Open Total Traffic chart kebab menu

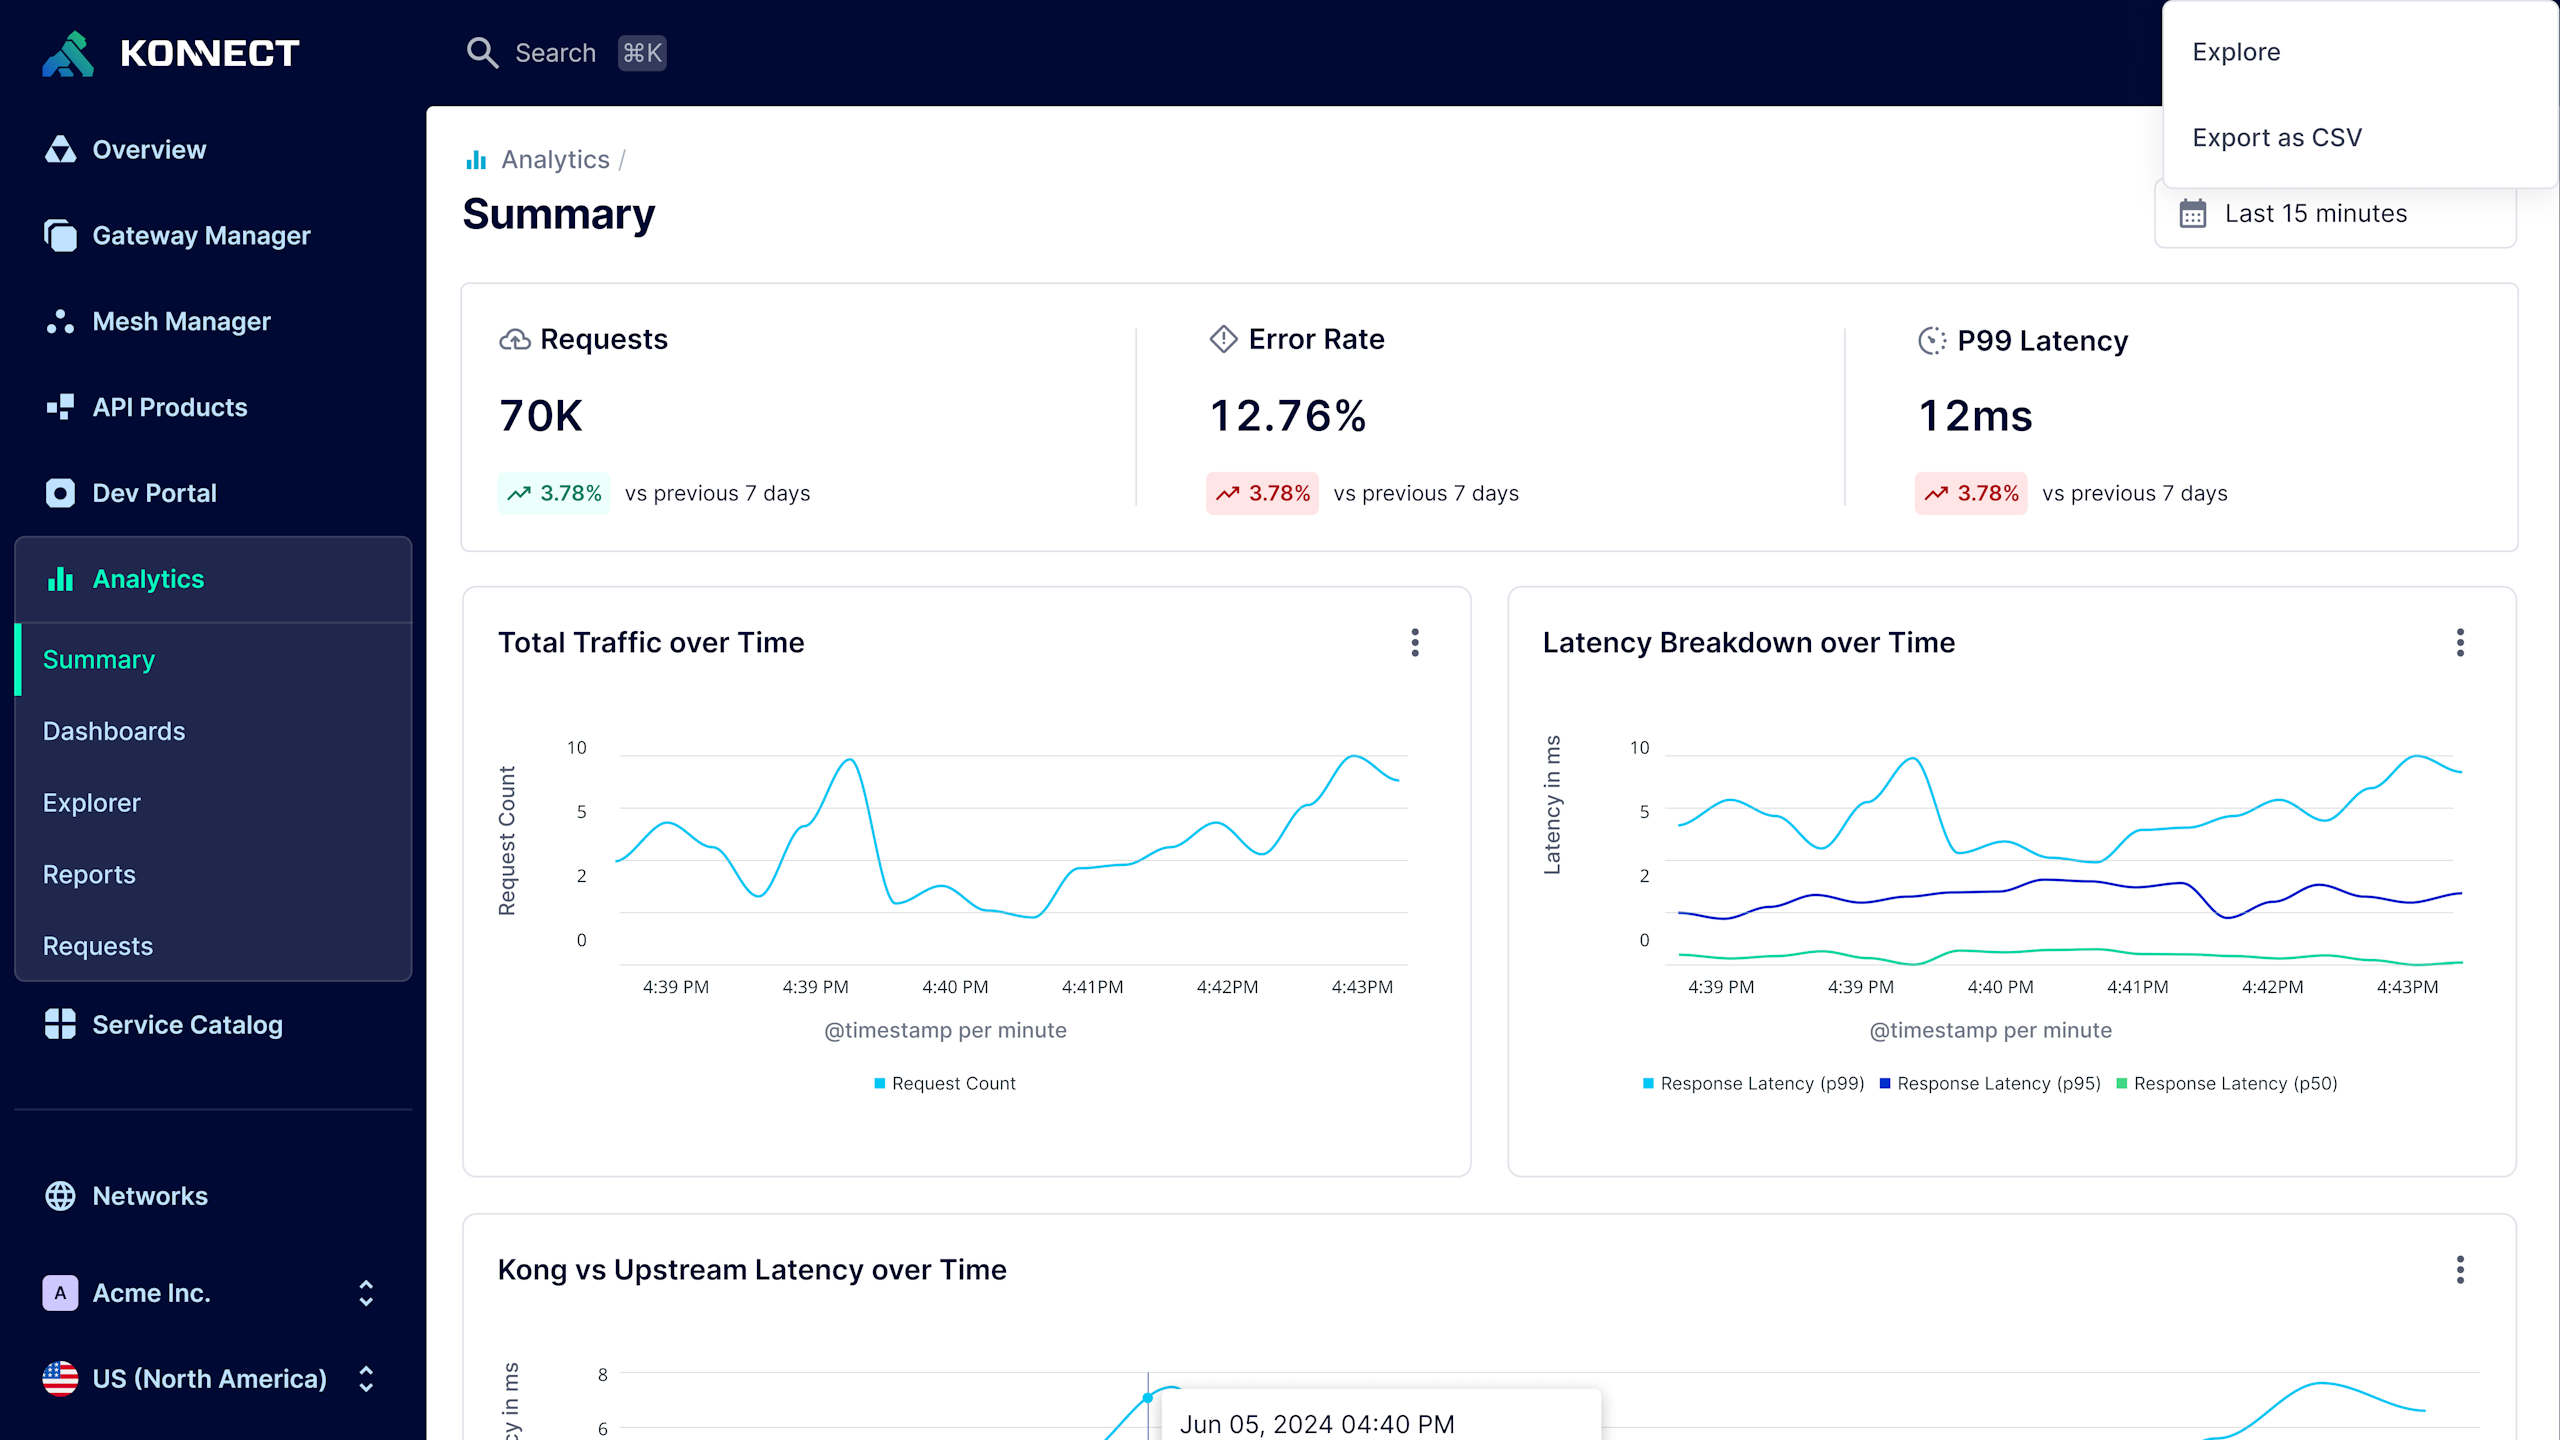(x=1415, y=642)
